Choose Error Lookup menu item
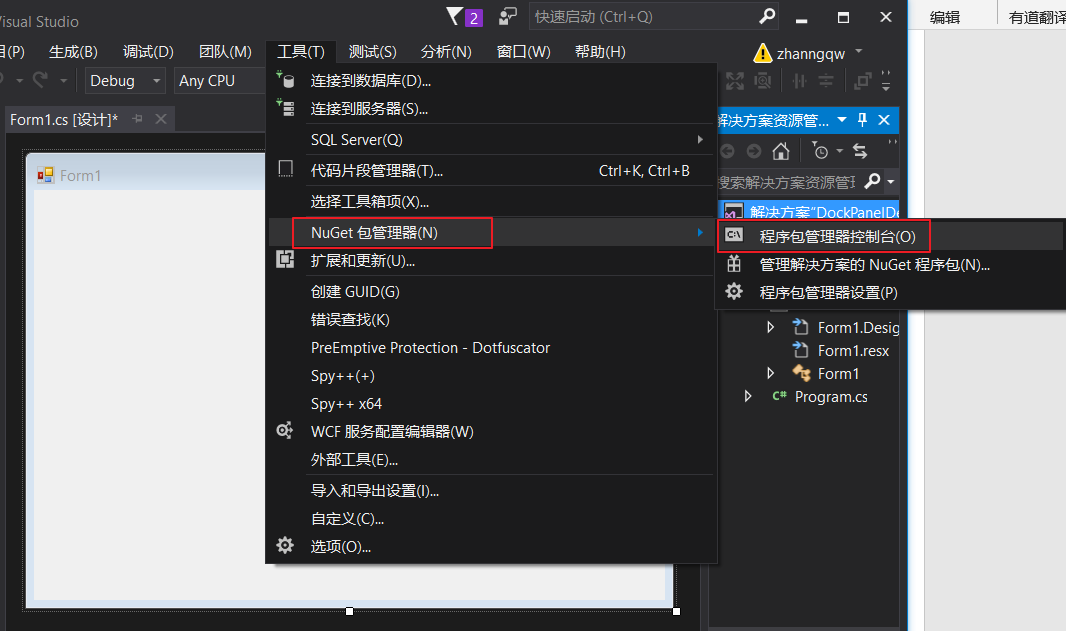 (x=491, y=320)
